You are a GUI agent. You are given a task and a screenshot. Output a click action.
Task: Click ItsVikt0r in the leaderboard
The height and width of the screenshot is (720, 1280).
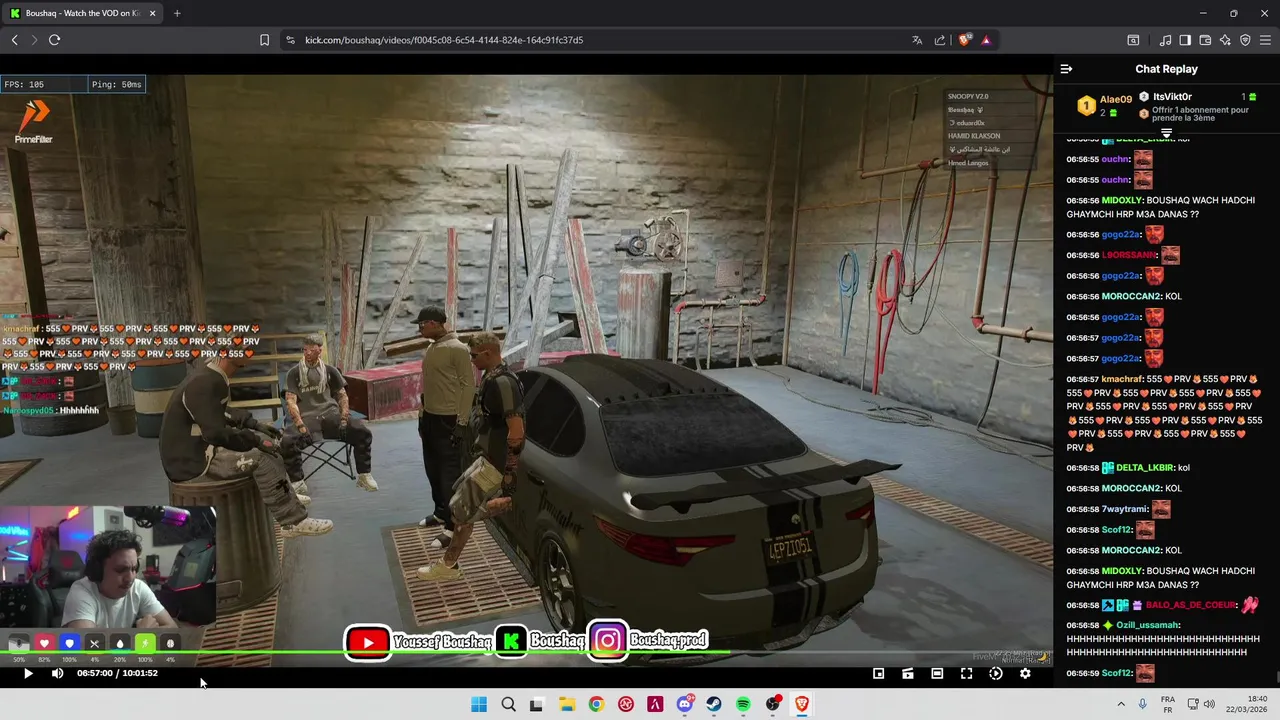coord(1172,97)
